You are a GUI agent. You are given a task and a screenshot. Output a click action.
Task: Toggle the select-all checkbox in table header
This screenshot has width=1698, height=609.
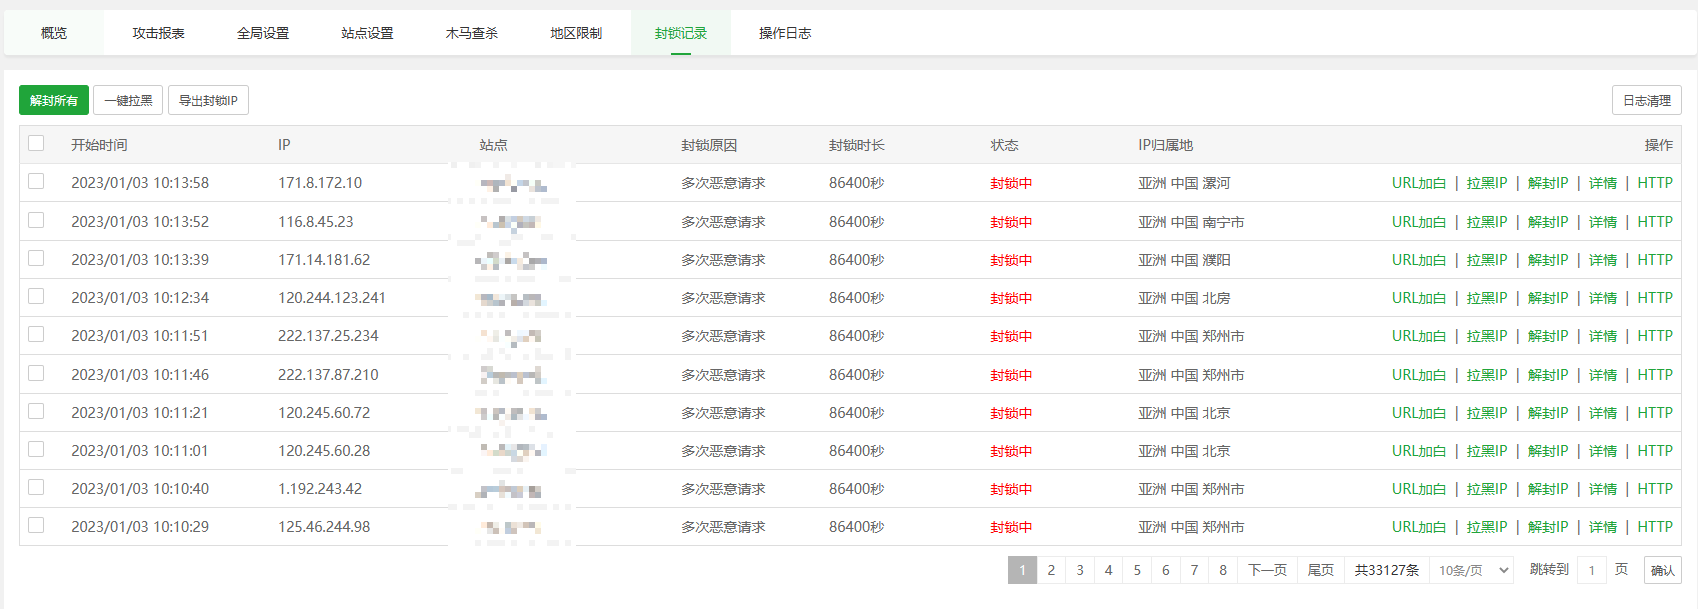tap(36, 143)
